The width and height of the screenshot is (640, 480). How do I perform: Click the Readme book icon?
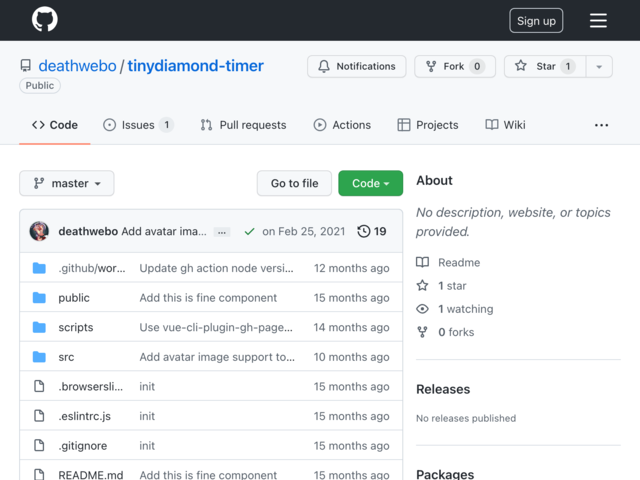point(423,263)
